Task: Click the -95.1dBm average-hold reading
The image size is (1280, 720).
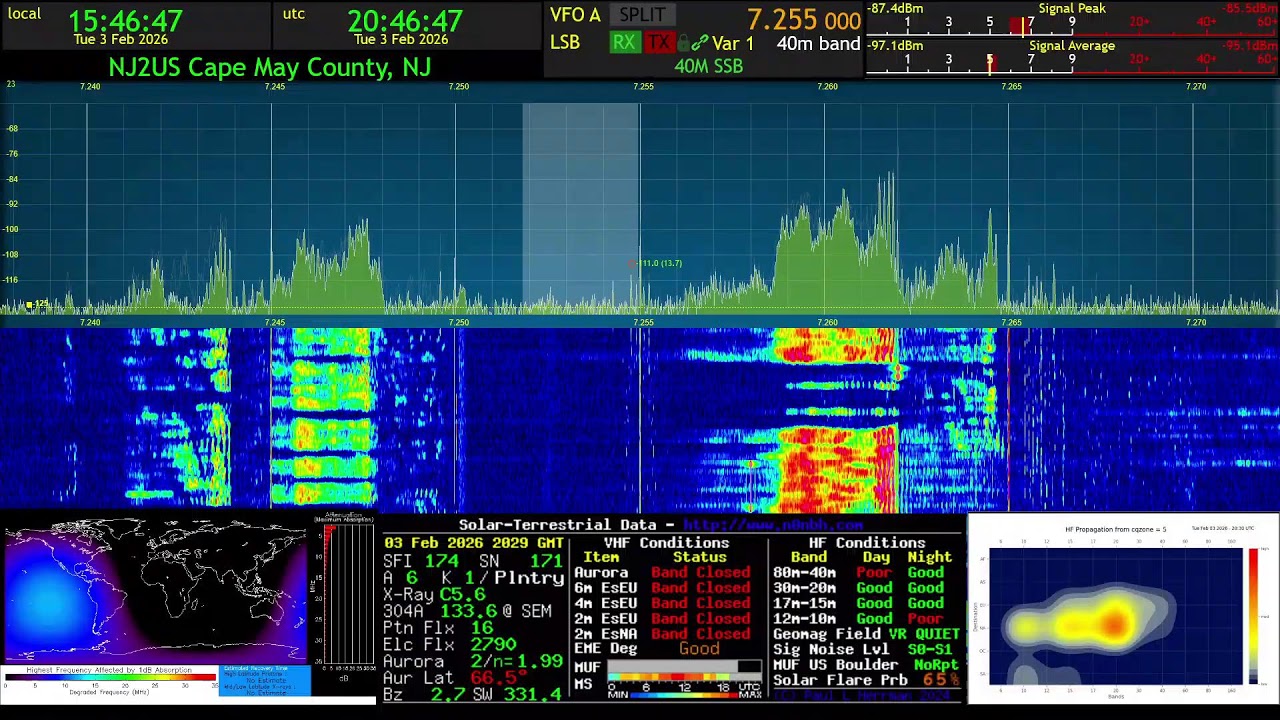Action: pyautogui.click(x=1249, y=46)
